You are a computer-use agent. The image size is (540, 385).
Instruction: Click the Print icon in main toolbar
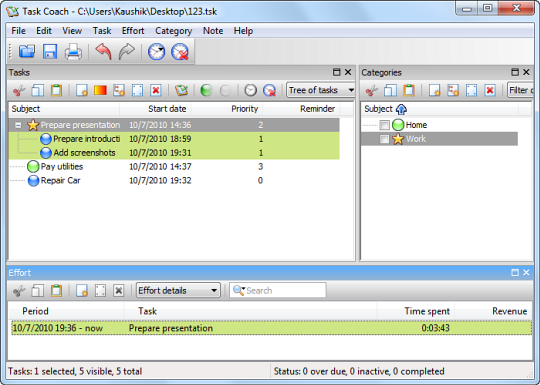click(73, 52)
